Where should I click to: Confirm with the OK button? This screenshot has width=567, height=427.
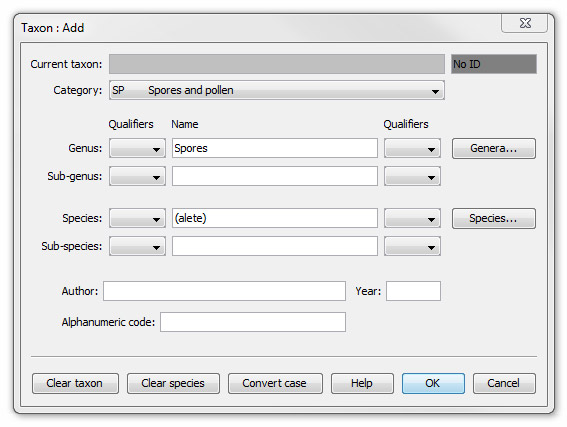point(433,383)
